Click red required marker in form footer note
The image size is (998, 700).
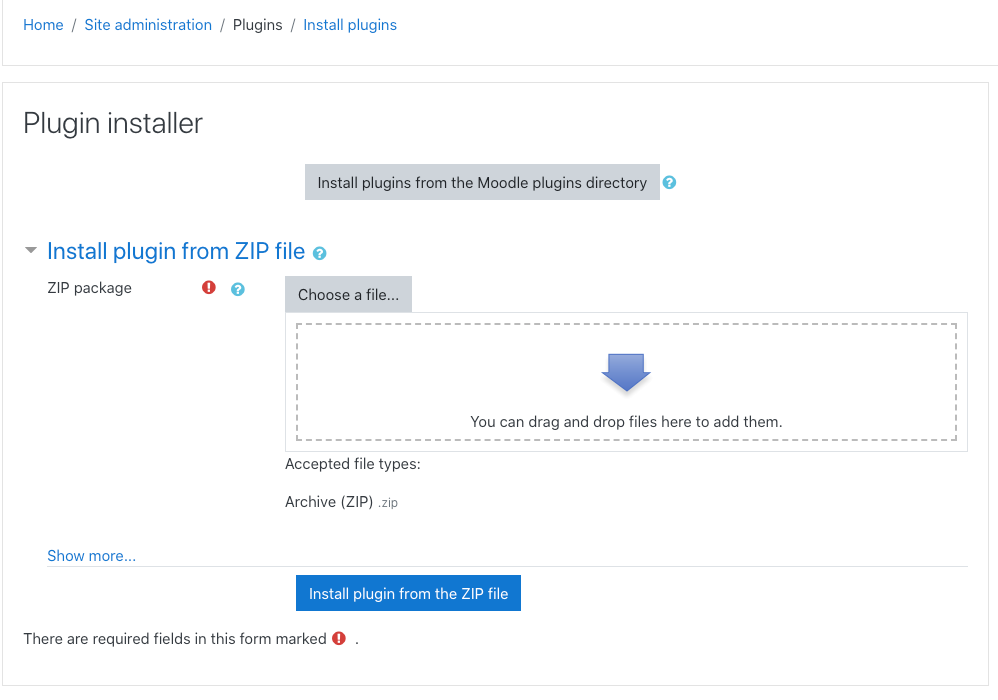coord(339,638)
